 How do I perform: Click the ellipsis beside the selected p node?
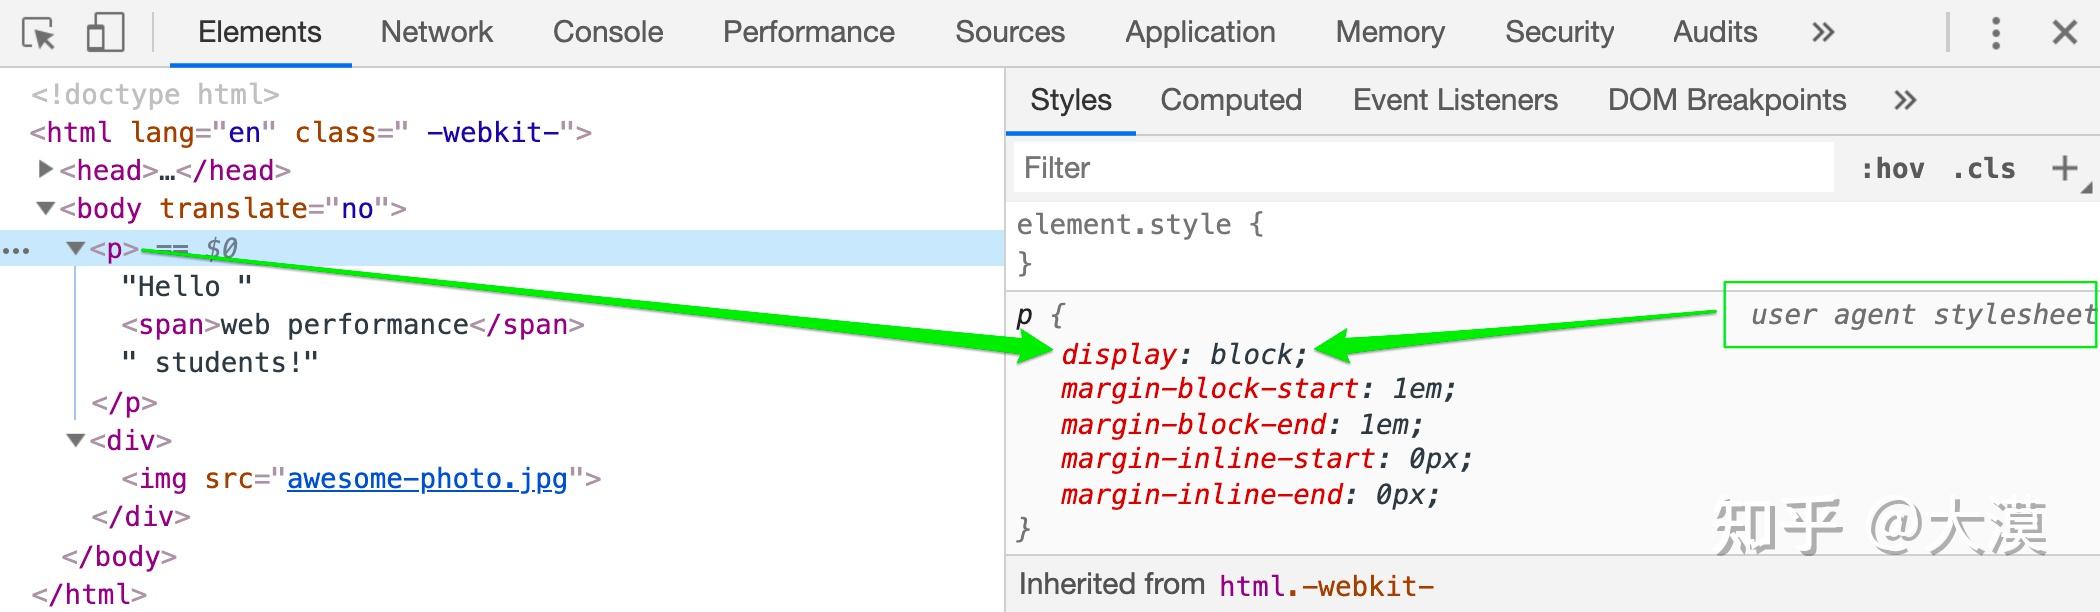pyautogui.click(x=16, y=250)
